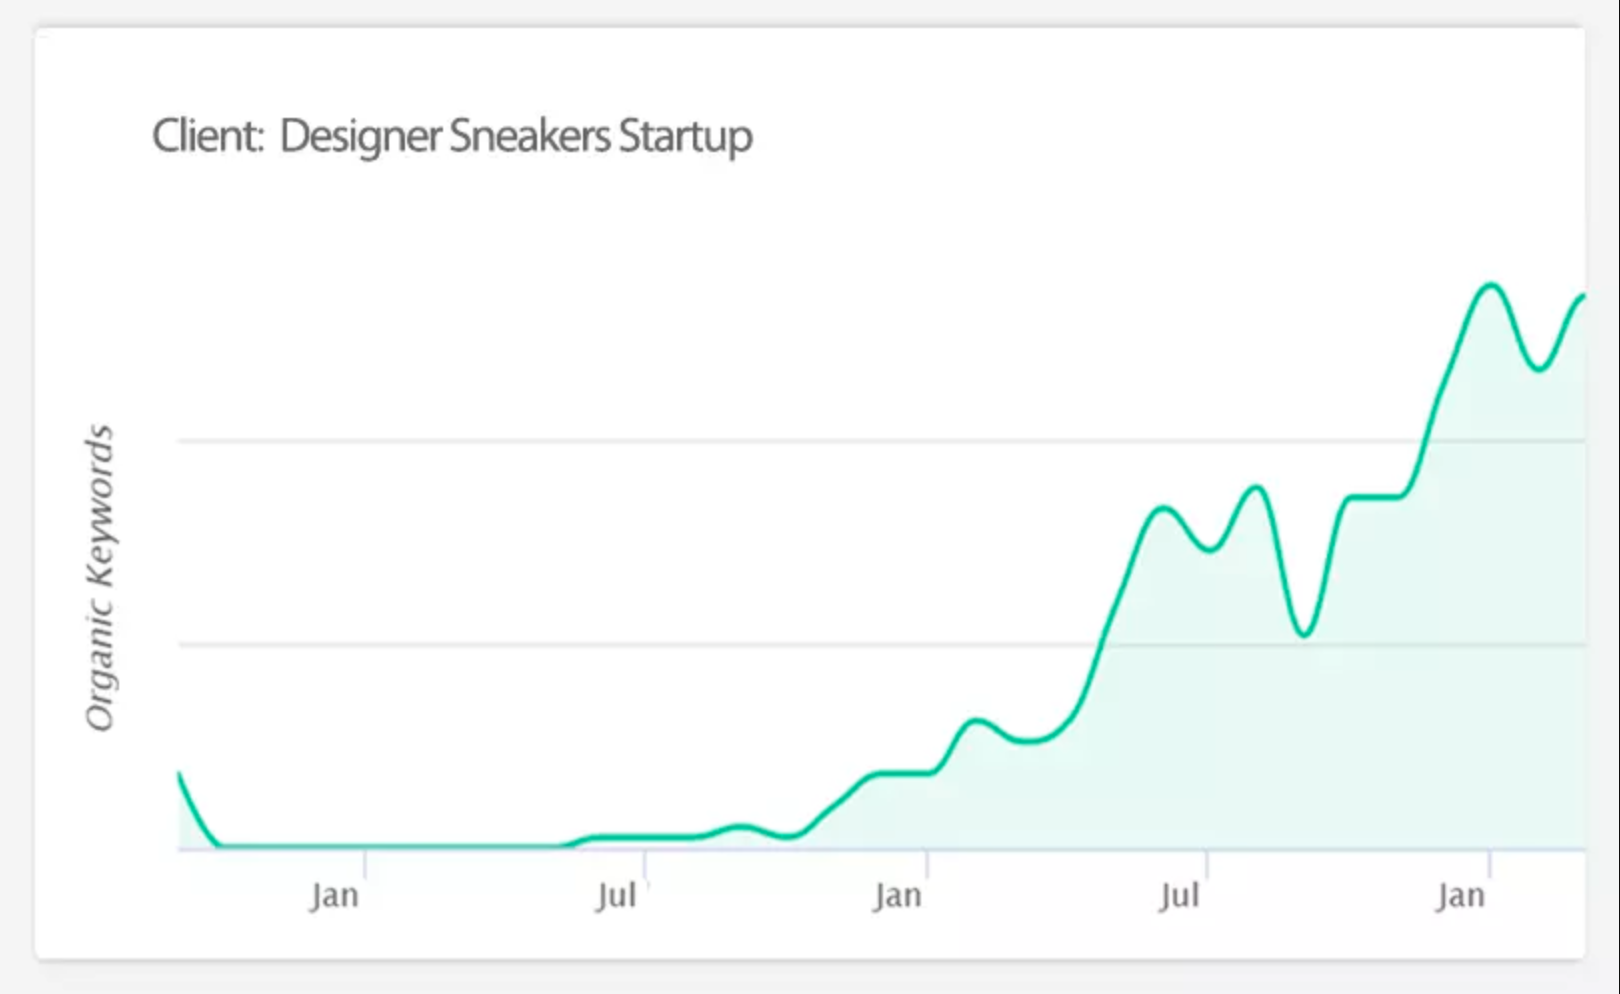
Task: Click the line peak just before the second Jul
Action: [1162, 508]
